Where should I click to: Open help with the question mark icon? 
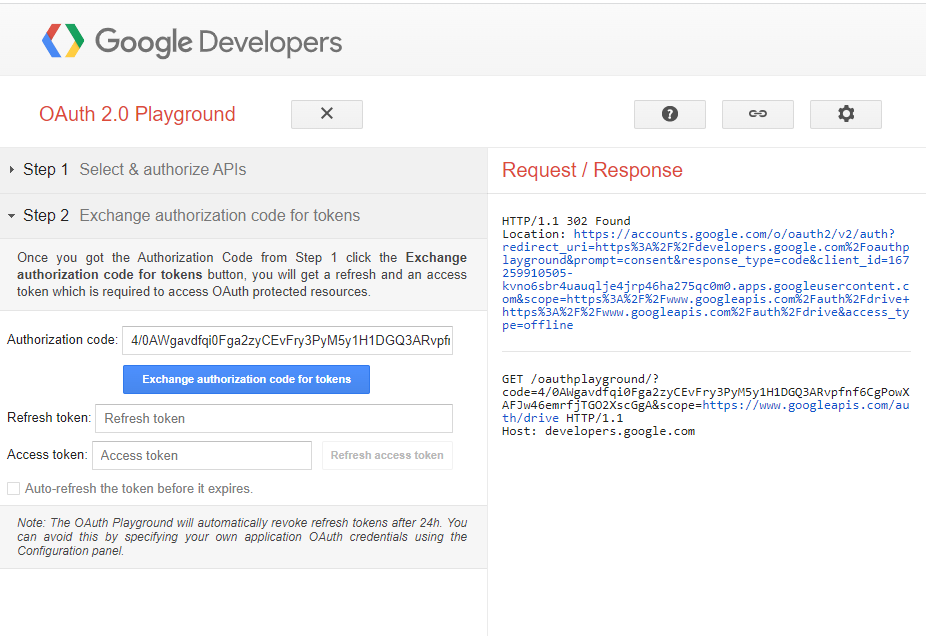670,114
